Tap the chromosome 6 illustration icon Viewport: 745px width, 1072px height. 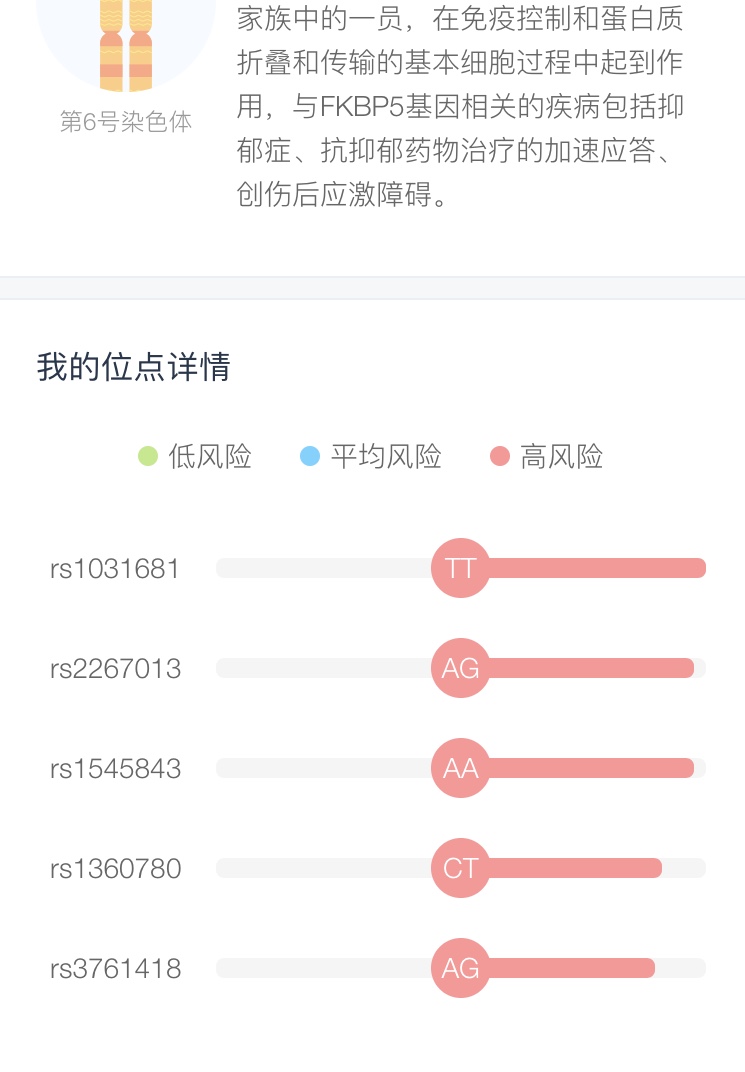click(x=126, y=45)
